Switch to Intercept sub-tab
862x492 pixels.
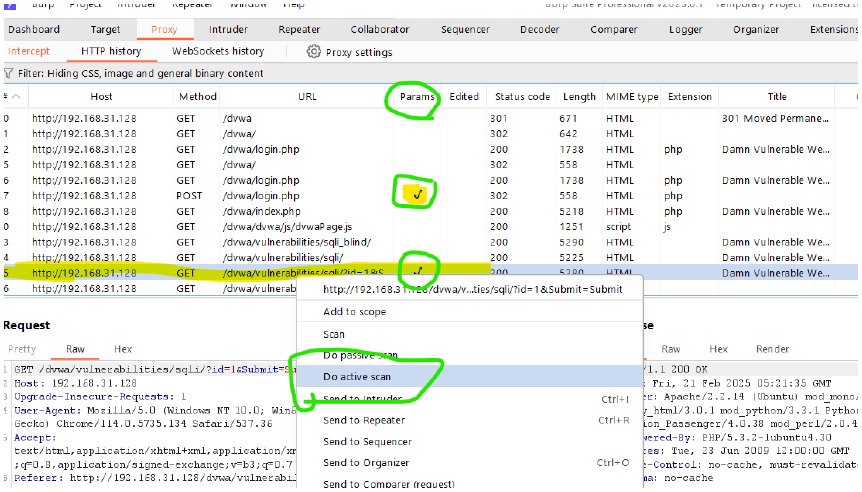[x=29, y=51]
